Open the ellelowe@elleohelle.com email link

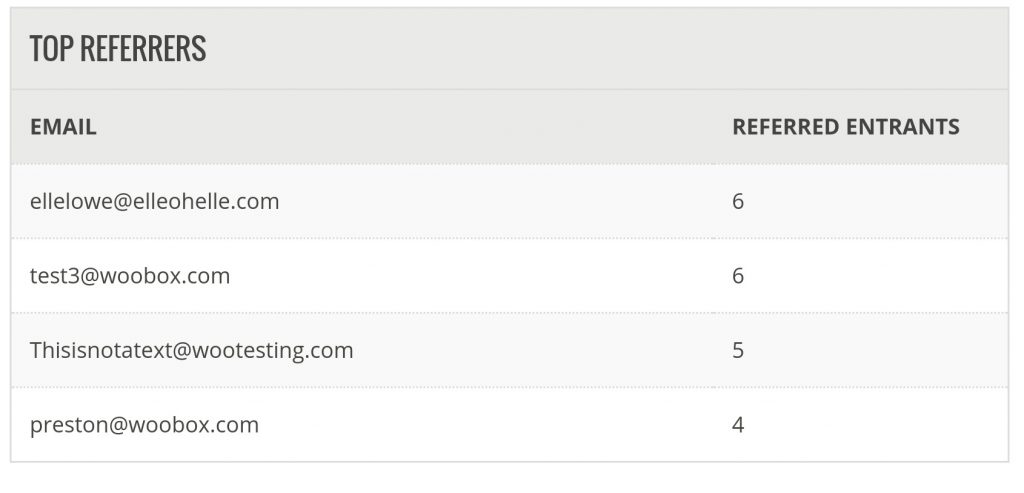click(x=154, y=201)
